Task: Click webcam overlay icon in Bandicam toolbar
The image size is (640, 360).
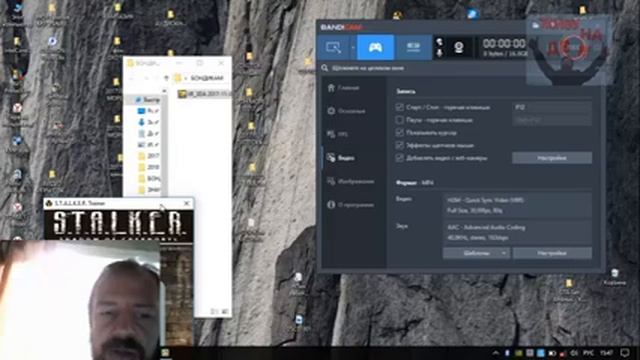Action: tap(459, 47)
